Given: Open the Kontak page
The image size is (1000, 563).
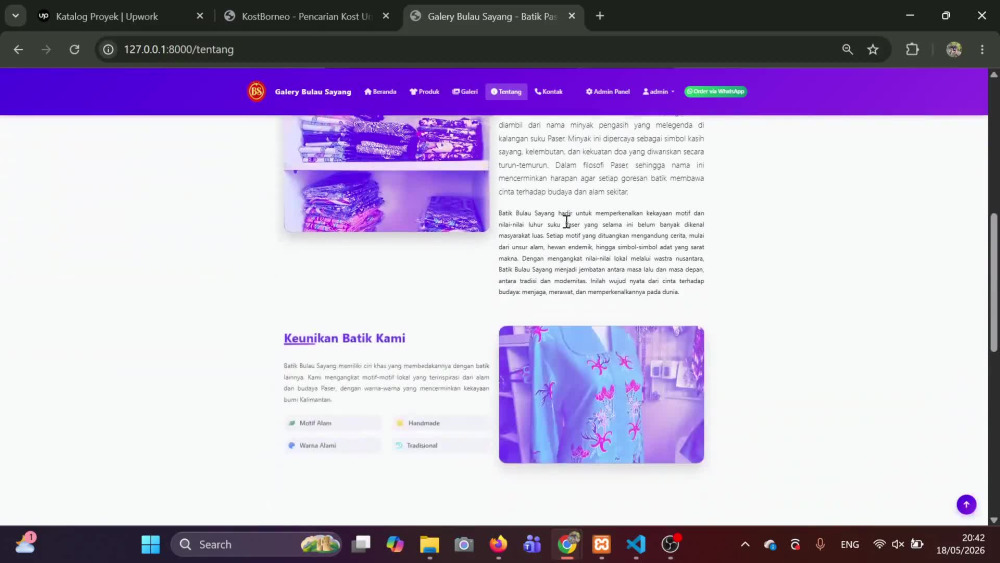Looking at the screenshot, I should 548,92.
